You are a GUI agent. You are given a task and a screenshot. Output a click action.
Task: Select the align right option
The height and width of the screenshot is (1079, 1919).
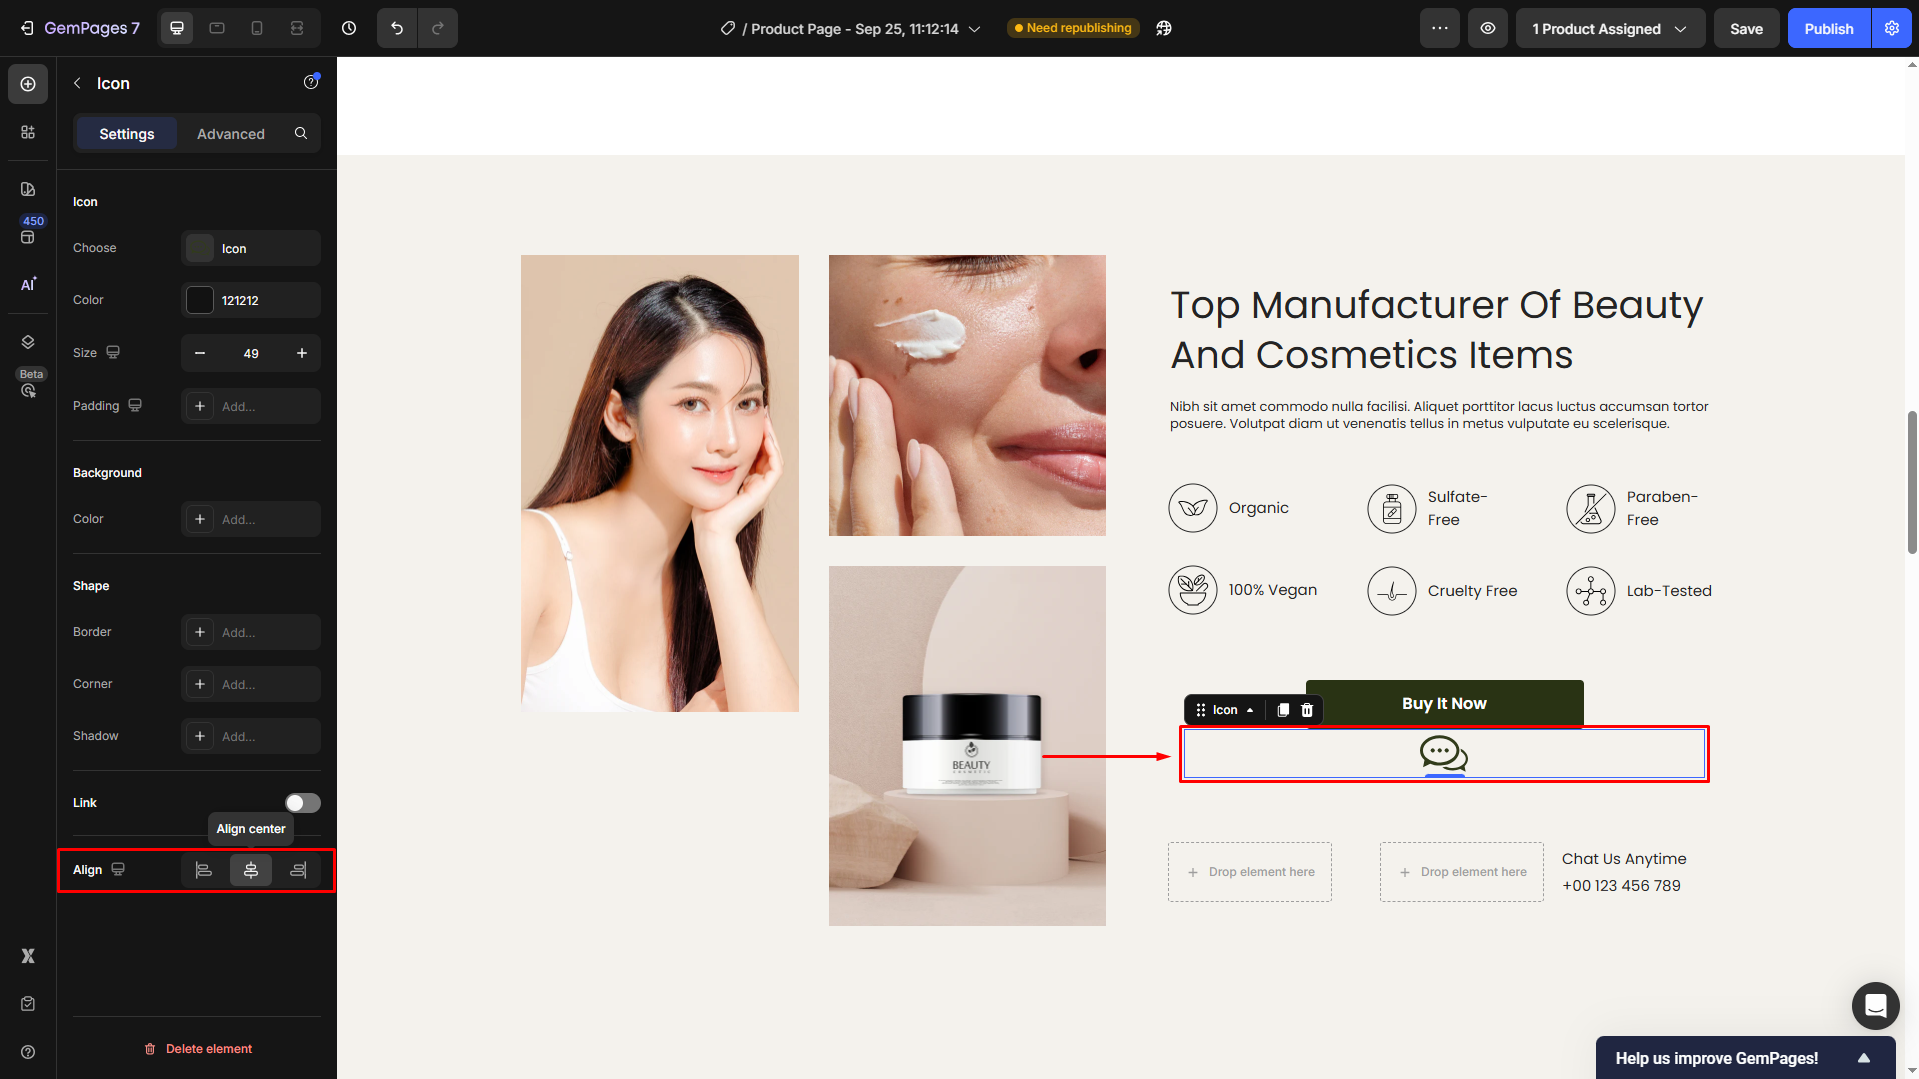tap(298, 870)
